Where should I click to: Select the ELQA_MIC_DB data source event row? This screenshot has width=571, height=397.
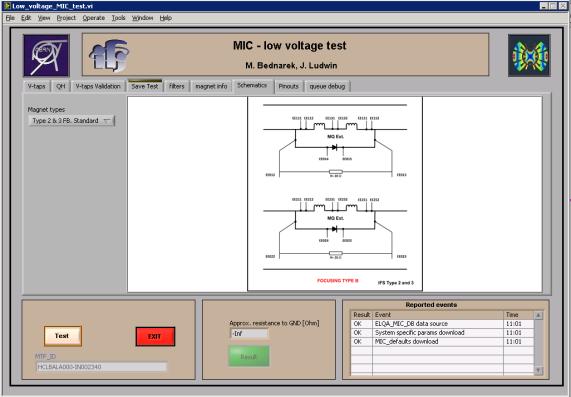442,323
